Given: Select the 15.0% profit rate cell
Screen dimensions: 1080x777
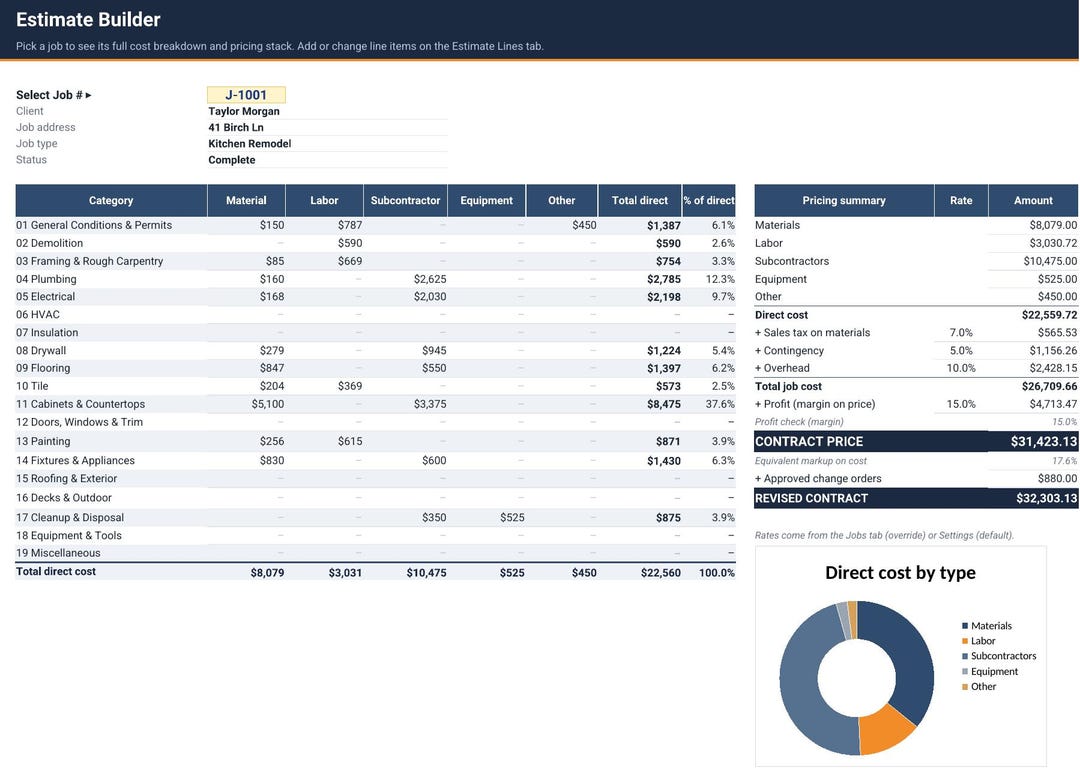Looking at the screenshot, I should pyautogui.click(x=961, y=404).
